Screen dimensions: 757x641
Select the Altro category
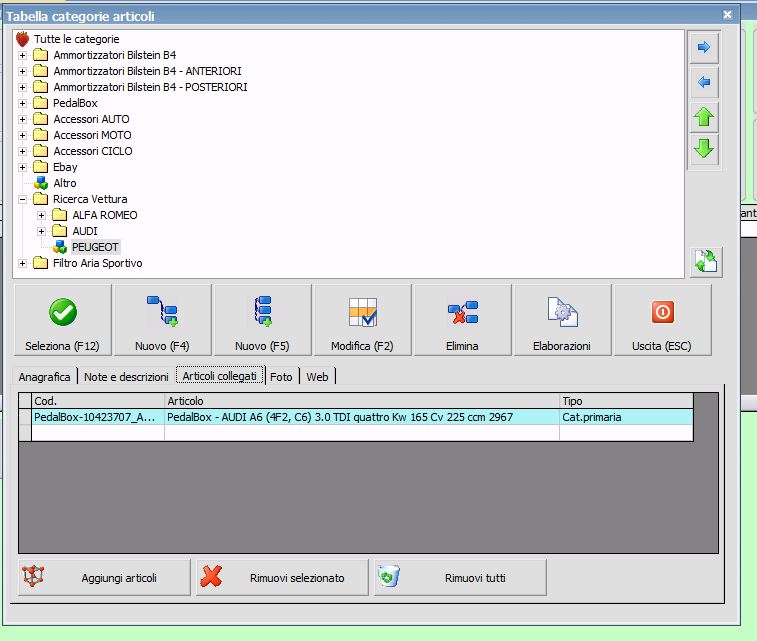click(x=65, y=183)
